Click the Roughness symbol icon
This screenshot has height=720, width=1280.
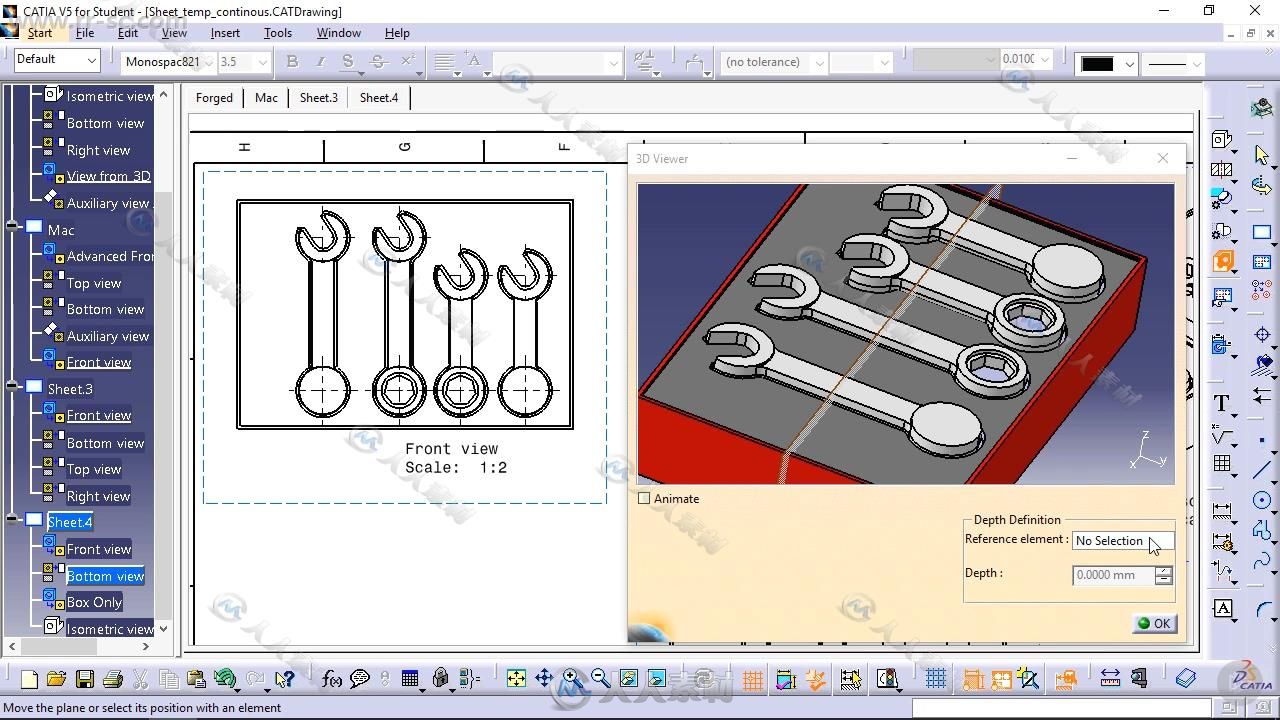click(x=1221, y=435)
